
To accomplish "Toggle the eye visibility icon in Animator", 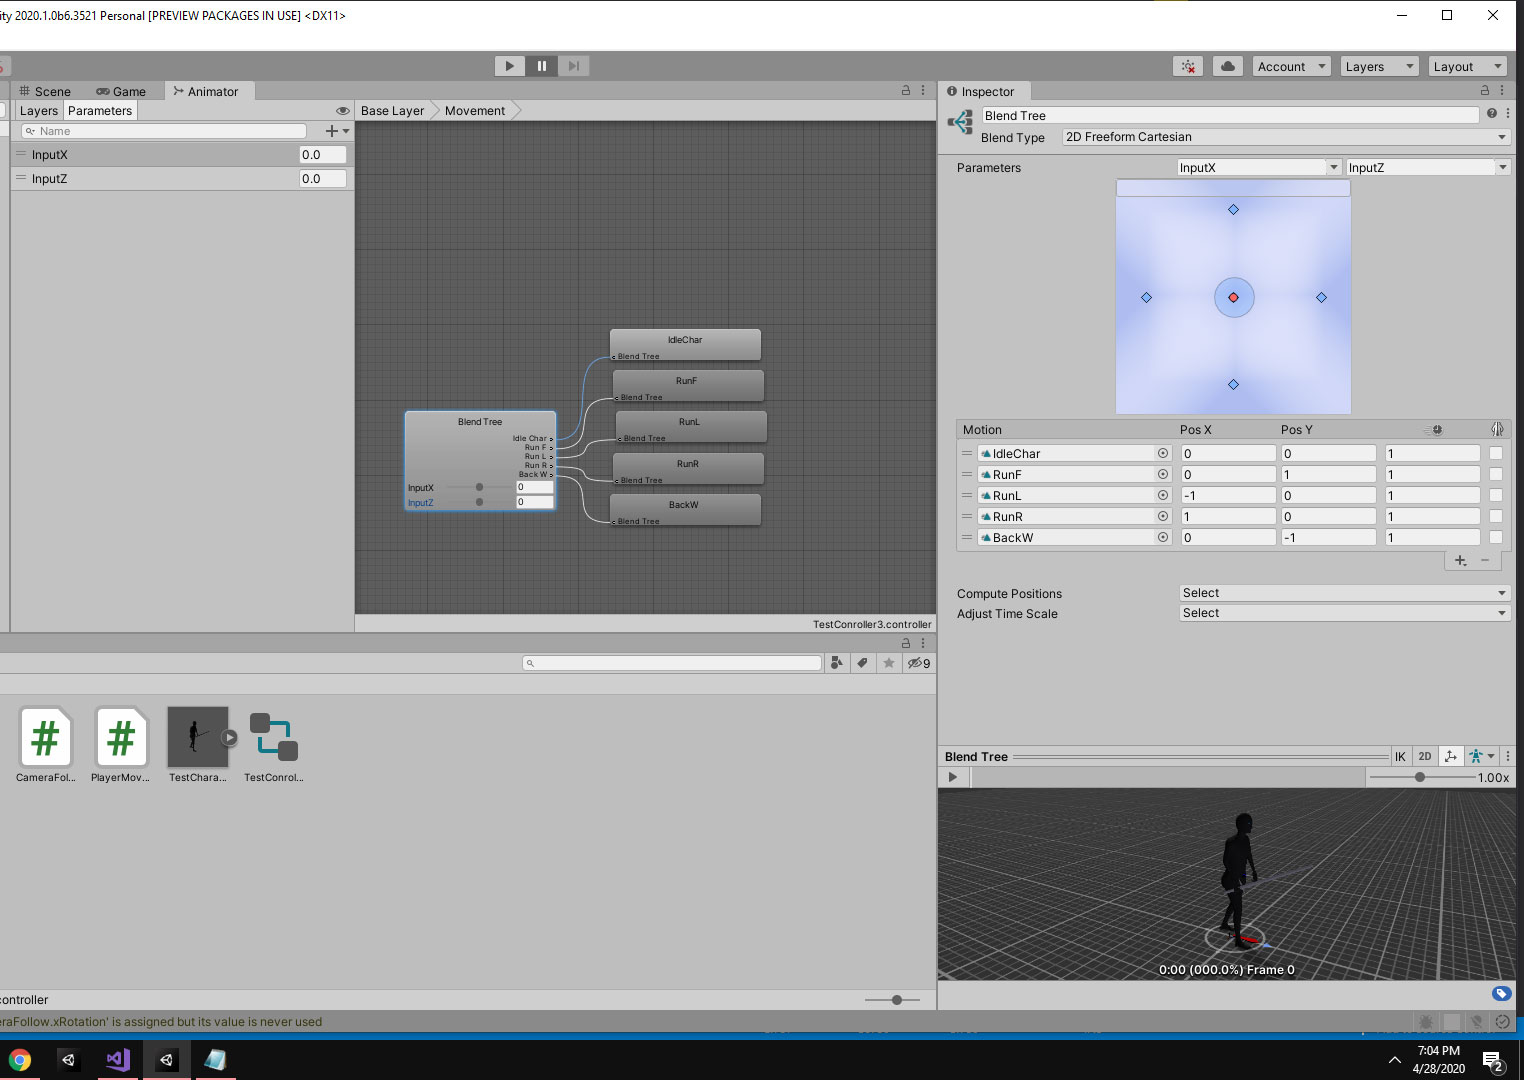I will point(343,111).
